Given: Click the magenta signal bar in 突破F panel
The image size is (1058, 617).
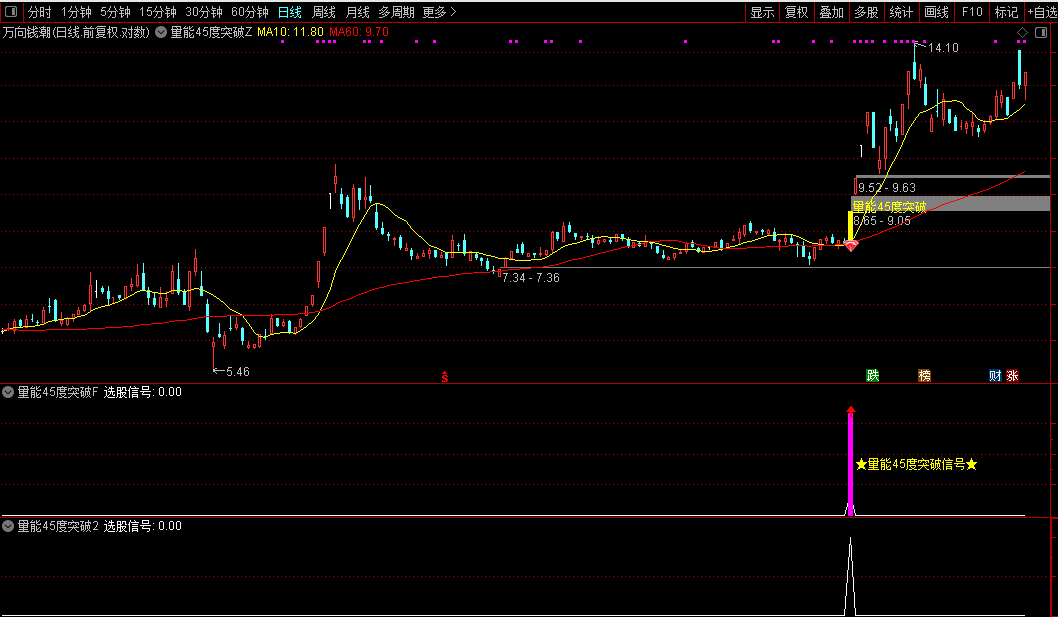Looking at the screenshot, I should coord(851,462).
